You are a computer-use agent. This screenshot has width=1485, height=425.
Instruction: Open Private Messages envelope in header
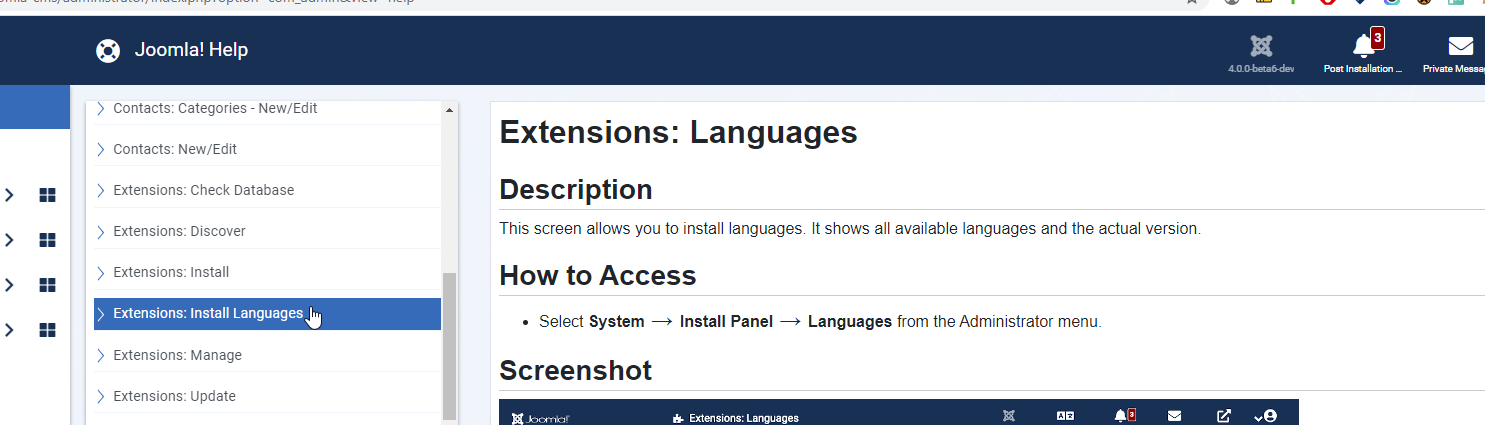[x=1460, y=45]
